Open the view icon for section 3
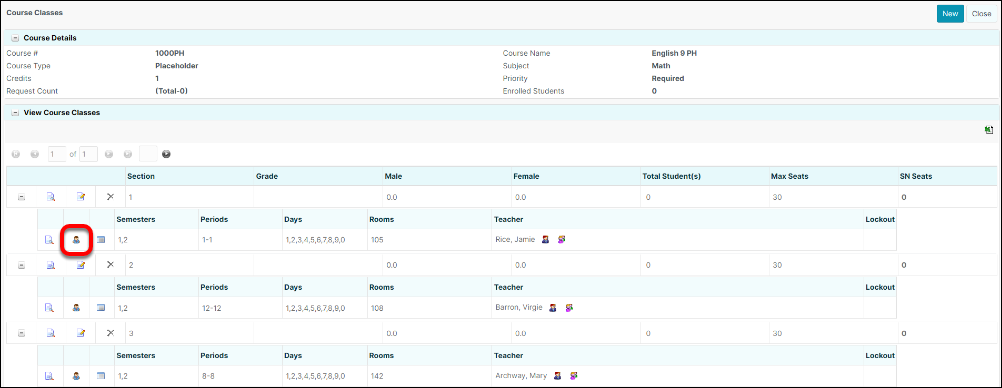Screen dimensions: 1002x388 pos(50,332)
